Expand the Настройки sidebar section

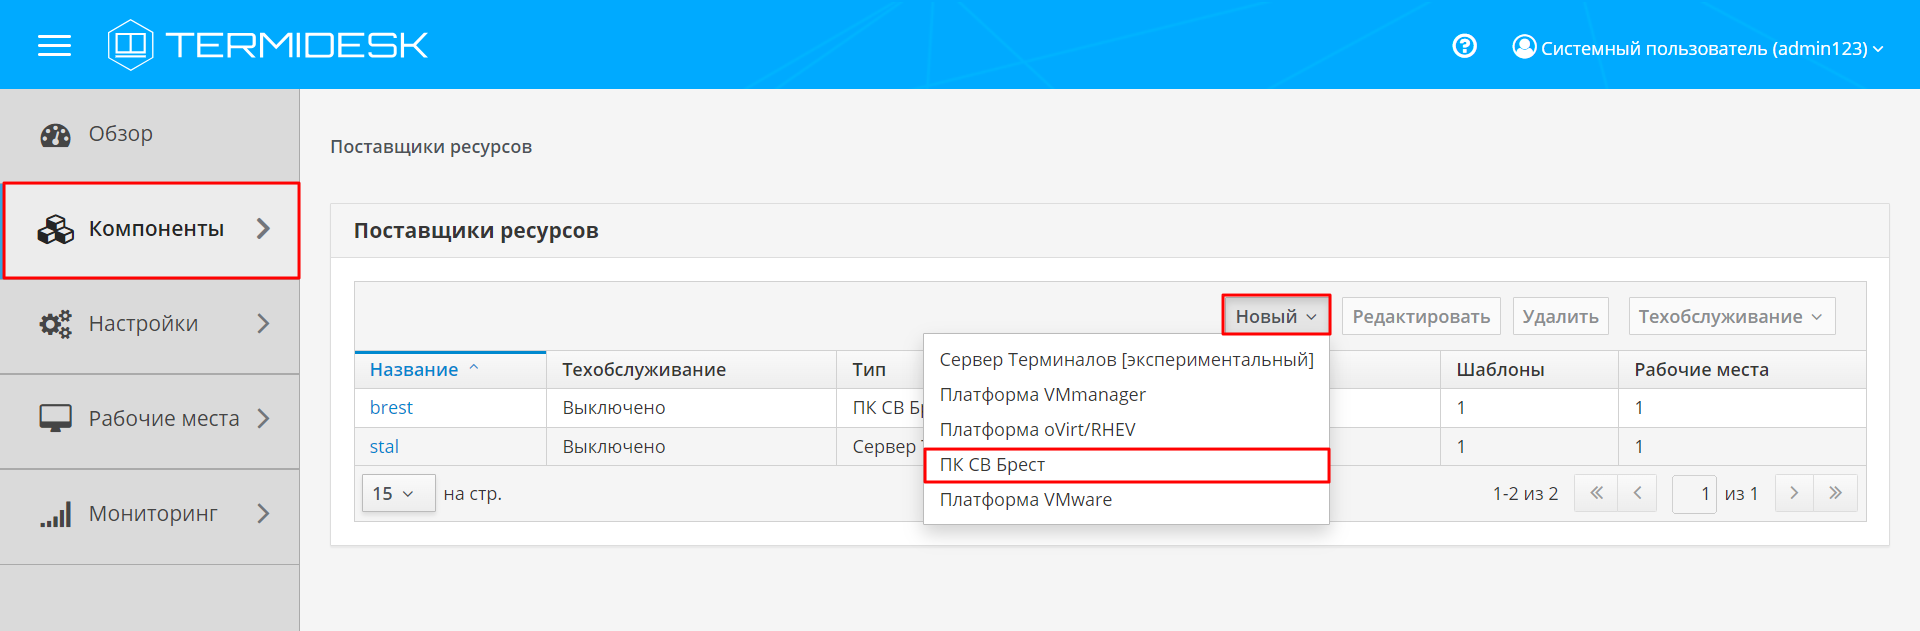(x=263, y=324)
